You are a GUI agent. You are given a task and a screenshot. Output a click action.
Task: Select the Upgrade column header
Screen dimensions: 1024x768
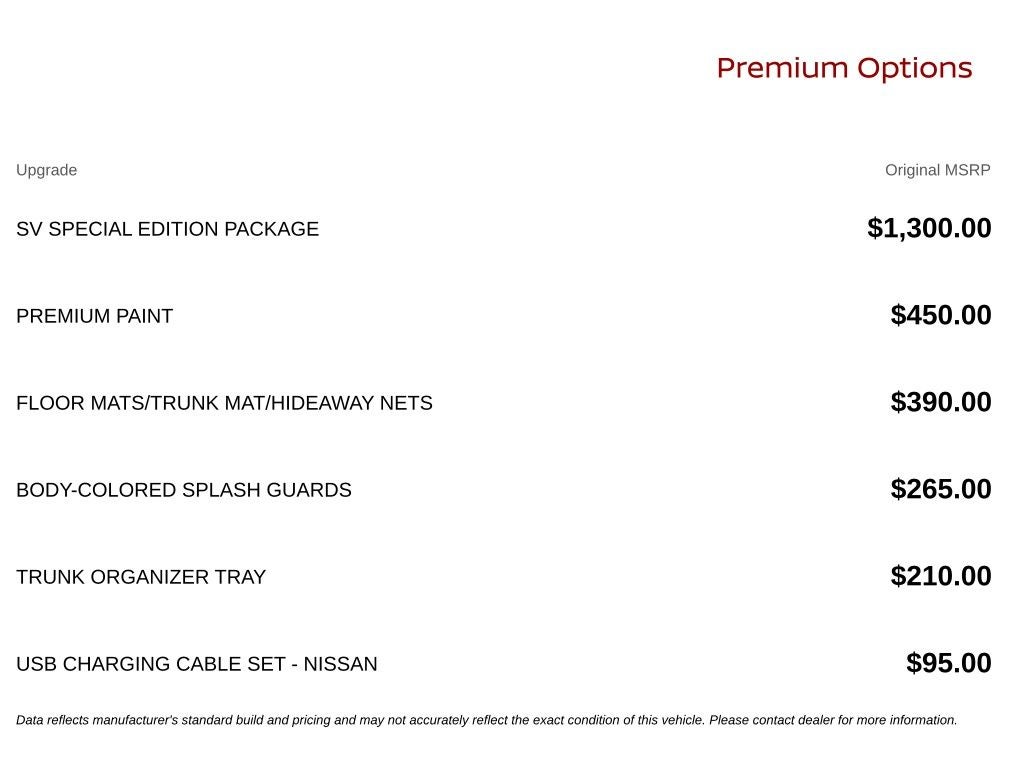[x=46, y=170]
